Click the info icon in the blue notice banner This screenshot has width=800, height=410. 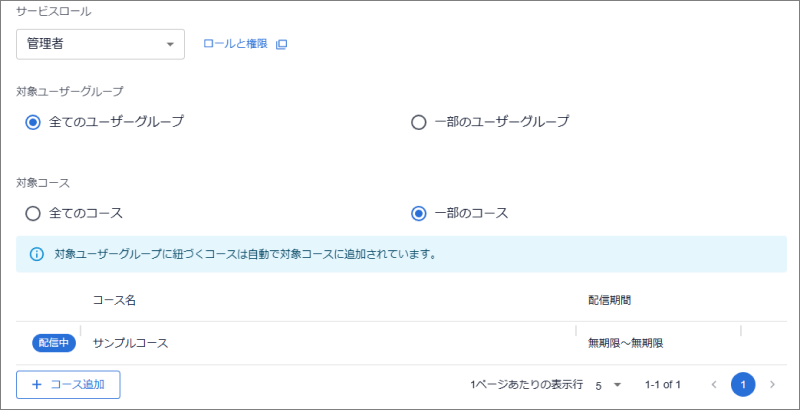pyautogui.click(x=37, y=254)
